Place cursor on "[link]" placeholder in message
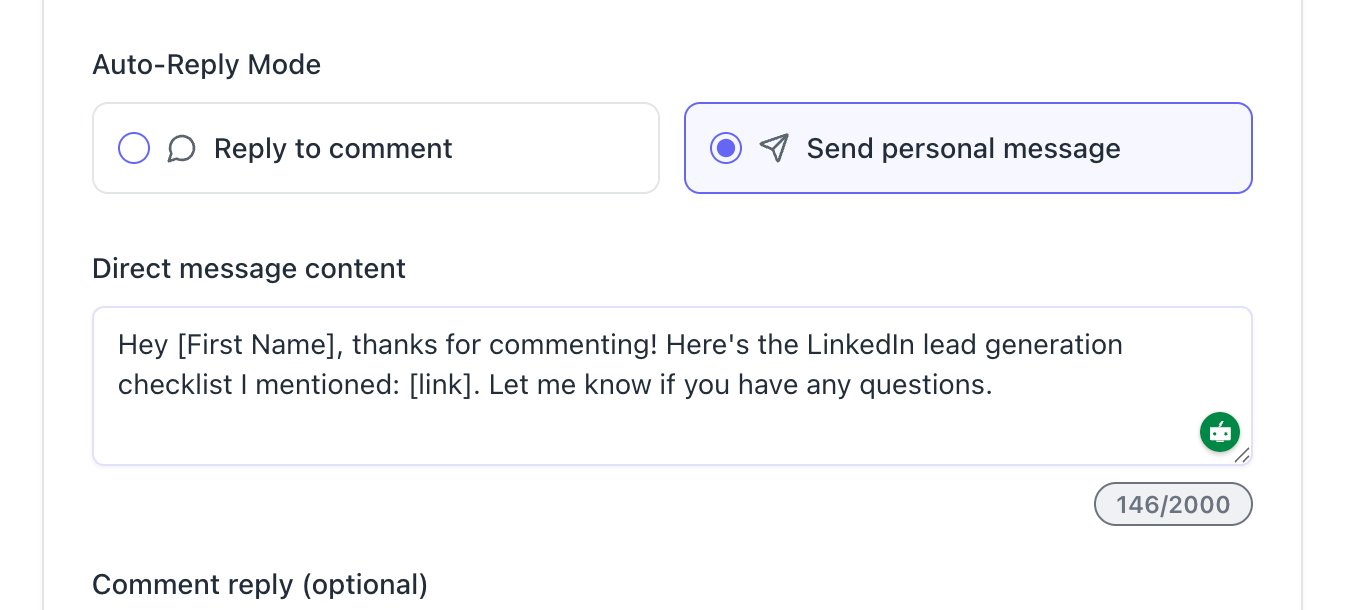Image resolution: width=1362 pixels, height=610 pixels. (440, 385)
